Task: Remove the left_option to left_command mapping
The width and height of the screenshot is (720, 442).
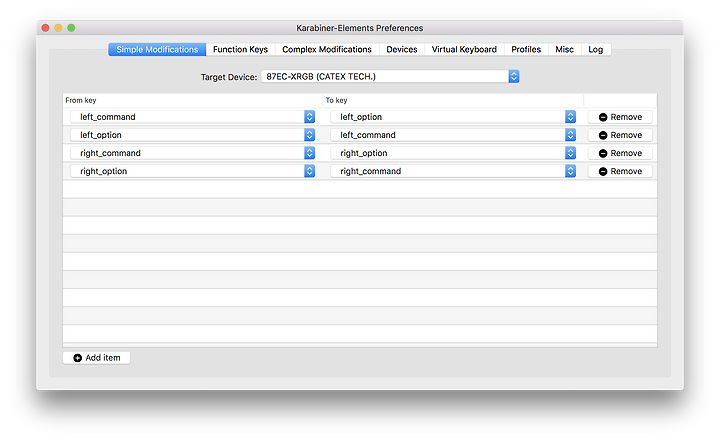Action: click(620, 135)
